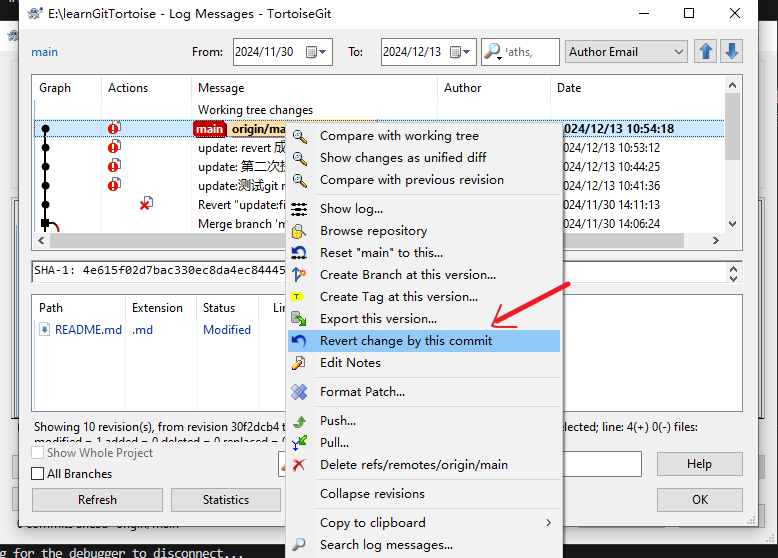Image resolution: width=778 pixels, height=558 pixels.
Task: Click the main branch link
Action: tap(45, 52)
